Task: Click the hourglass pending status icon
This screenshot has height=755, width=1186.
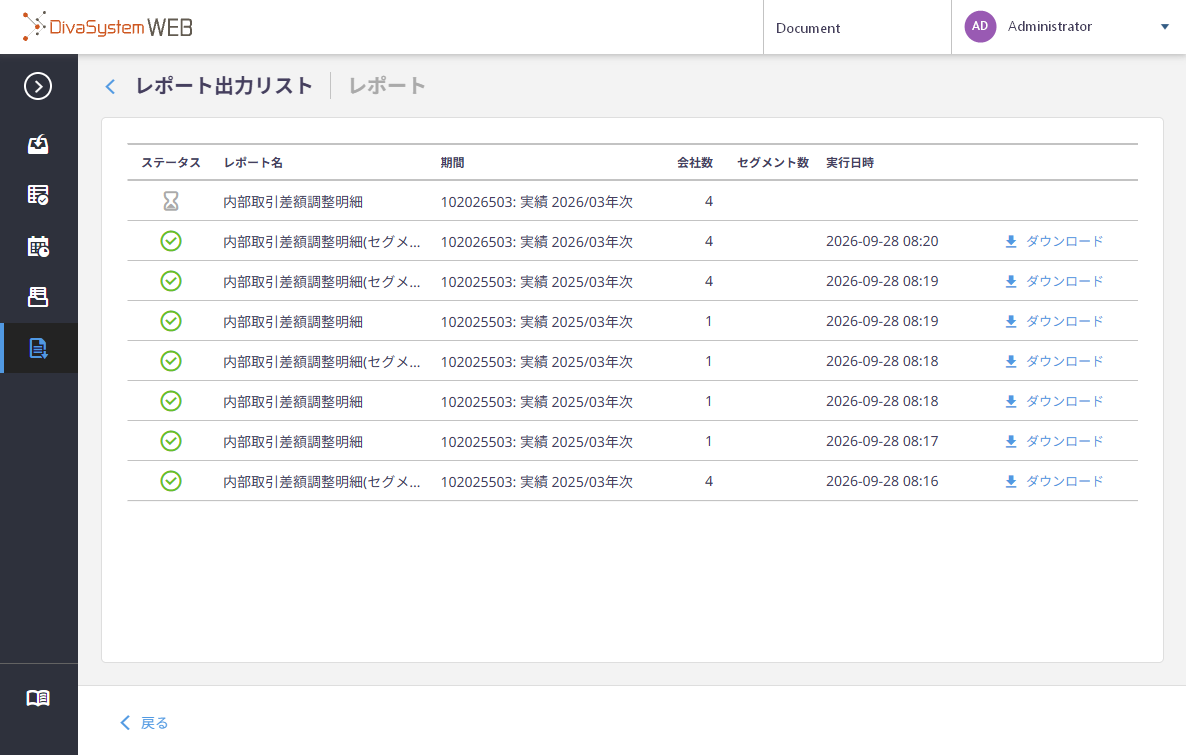Action: coord(171,201)
